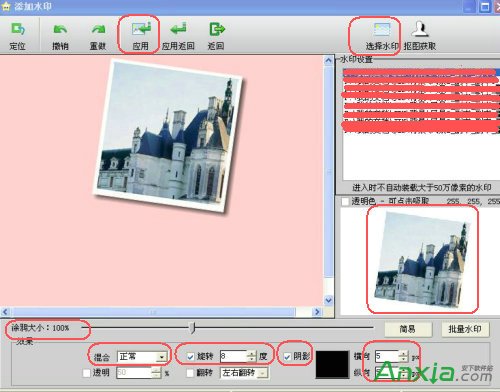500x392 pixels.
Task: Open the 混合 blend mode dropdown
Action: [x=161, y=357]
